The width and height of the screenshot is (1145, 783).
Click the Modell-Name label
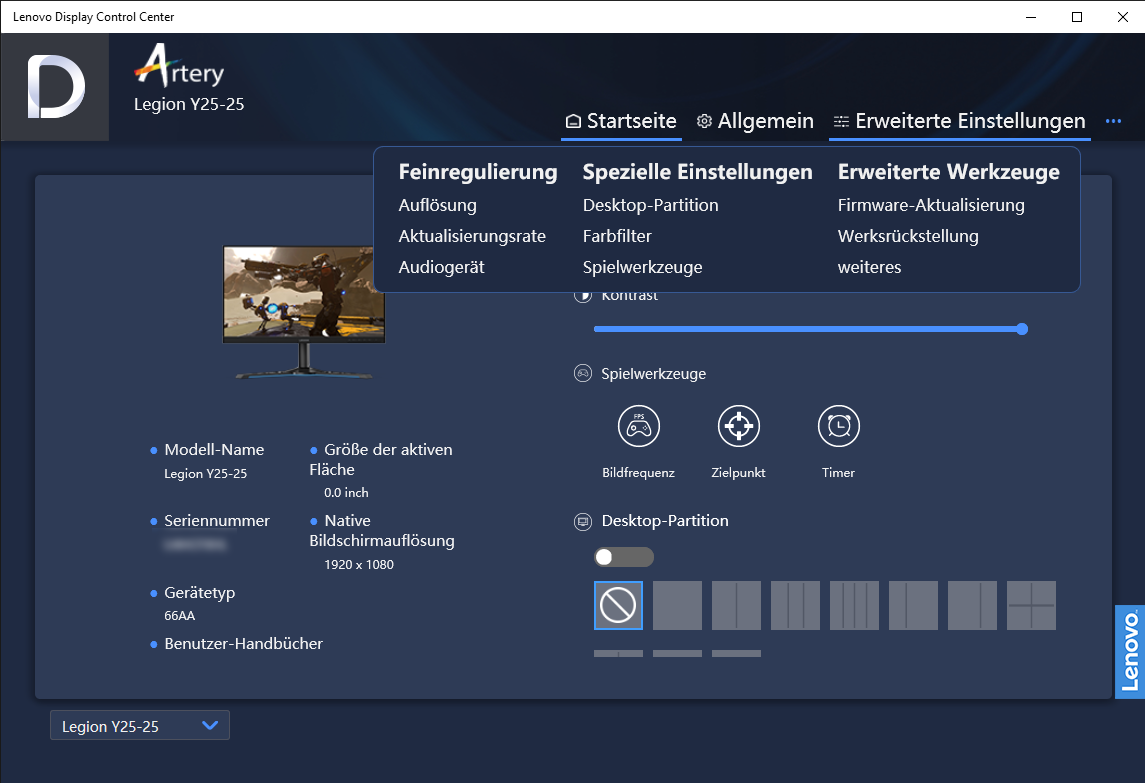(214, 450)
